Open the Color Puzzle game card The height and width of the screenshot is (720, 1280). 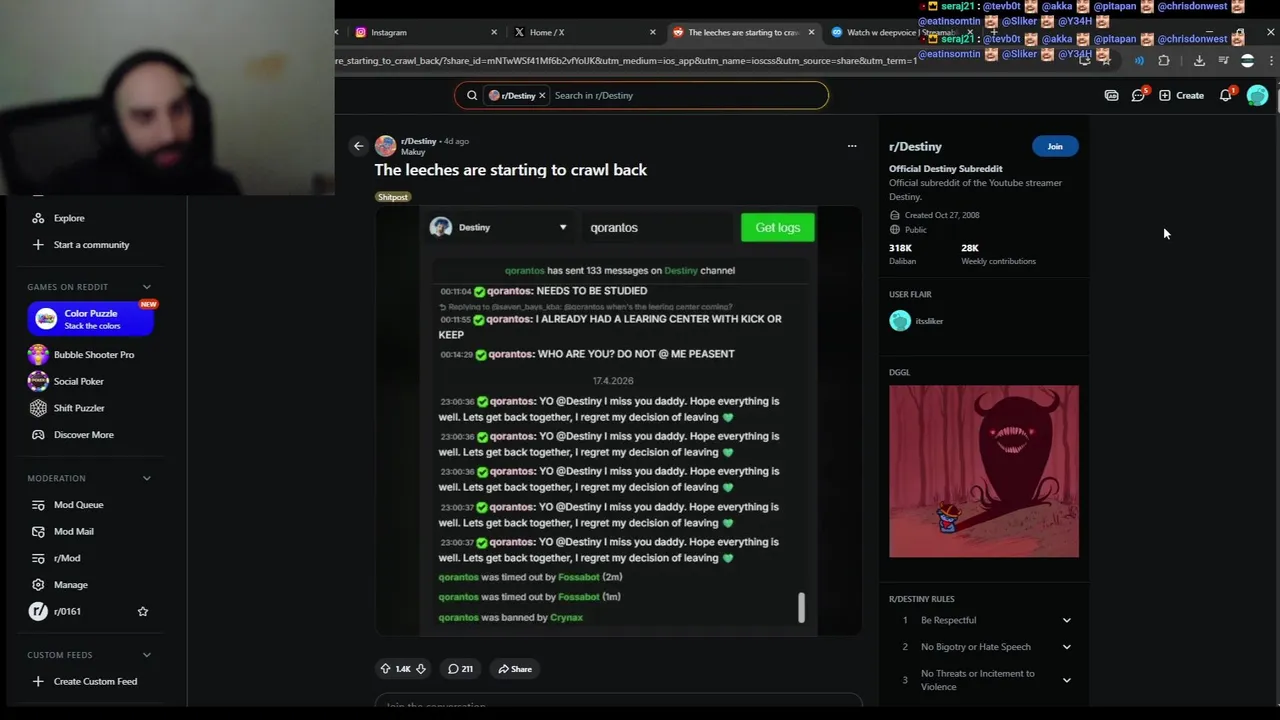(x=90, y=319)
